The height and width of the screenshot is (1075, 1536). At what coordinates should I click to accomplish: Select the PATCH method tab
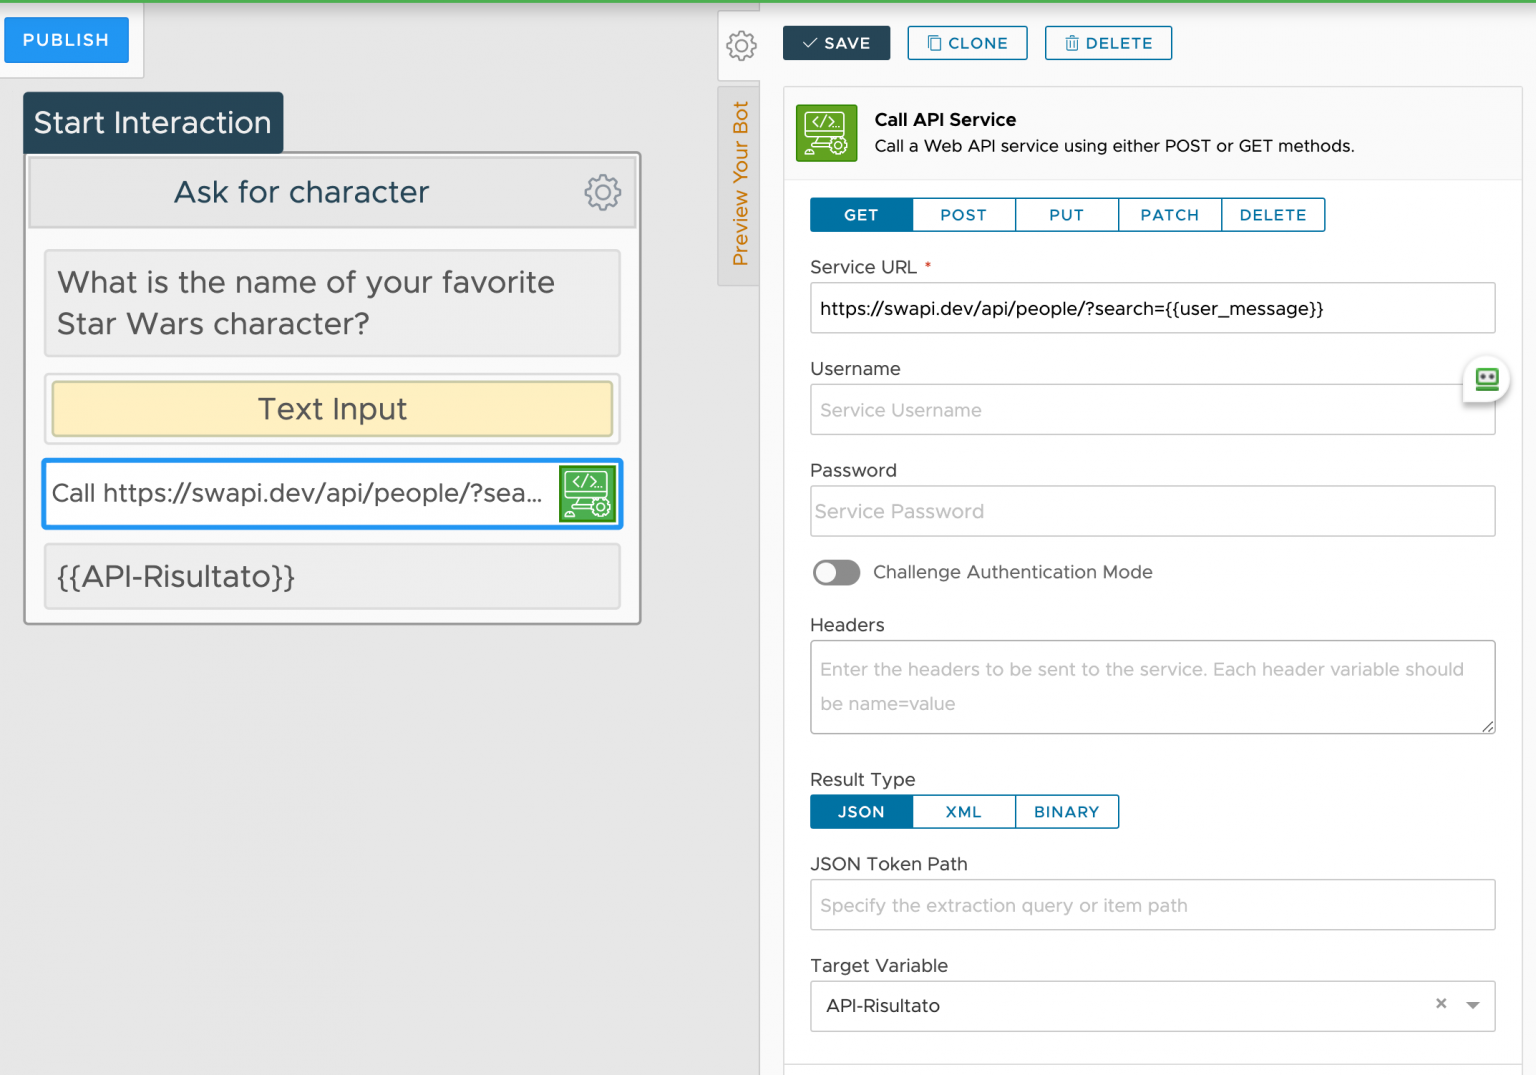click(1170, 214)
